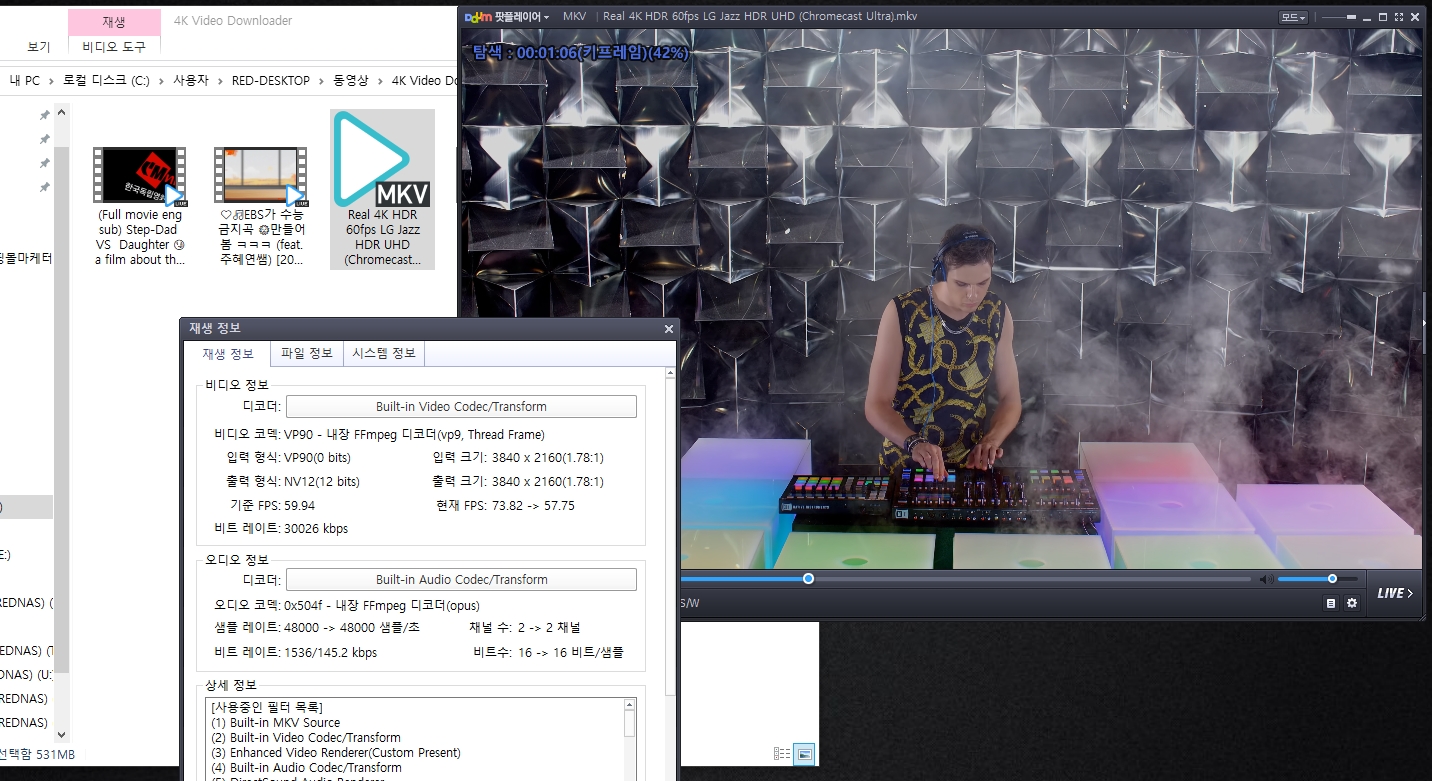Select Built-in MKV Source filter entry
1432x781 pixels.
pyautogui.click(x=275, y=723)
